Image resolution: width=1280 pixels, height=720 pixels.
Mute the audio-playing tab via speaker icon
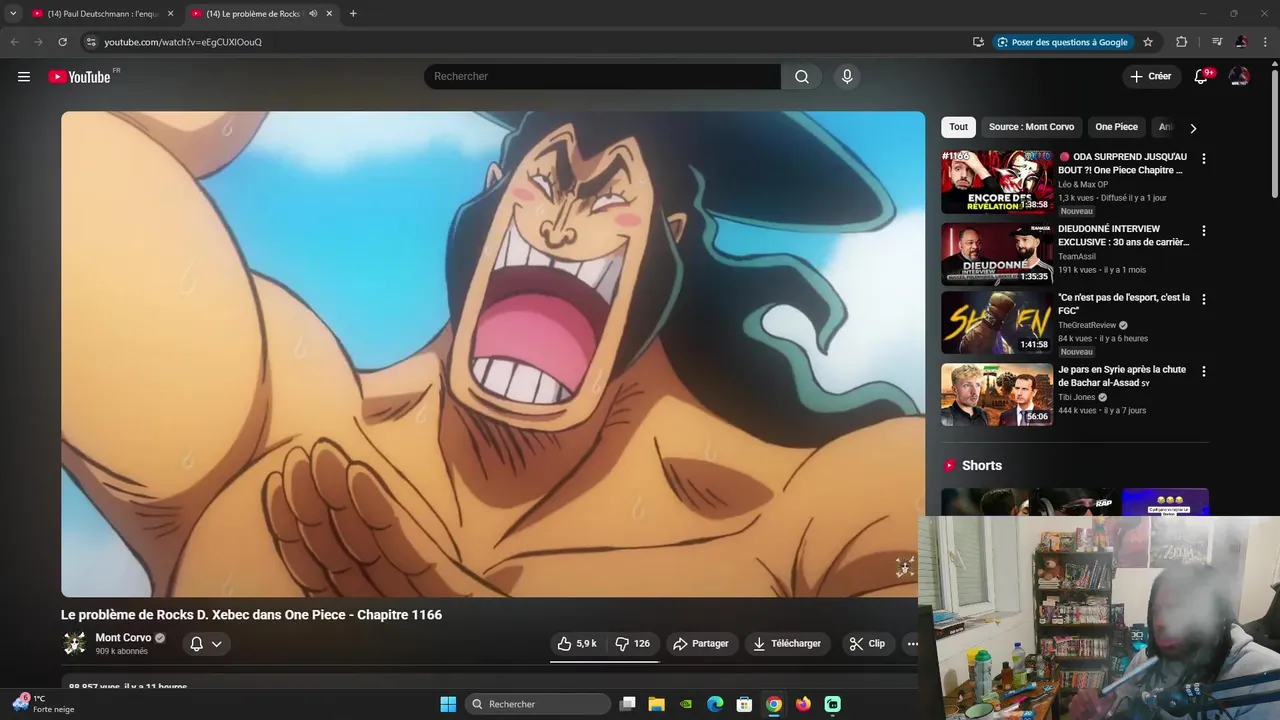[314, 14]
